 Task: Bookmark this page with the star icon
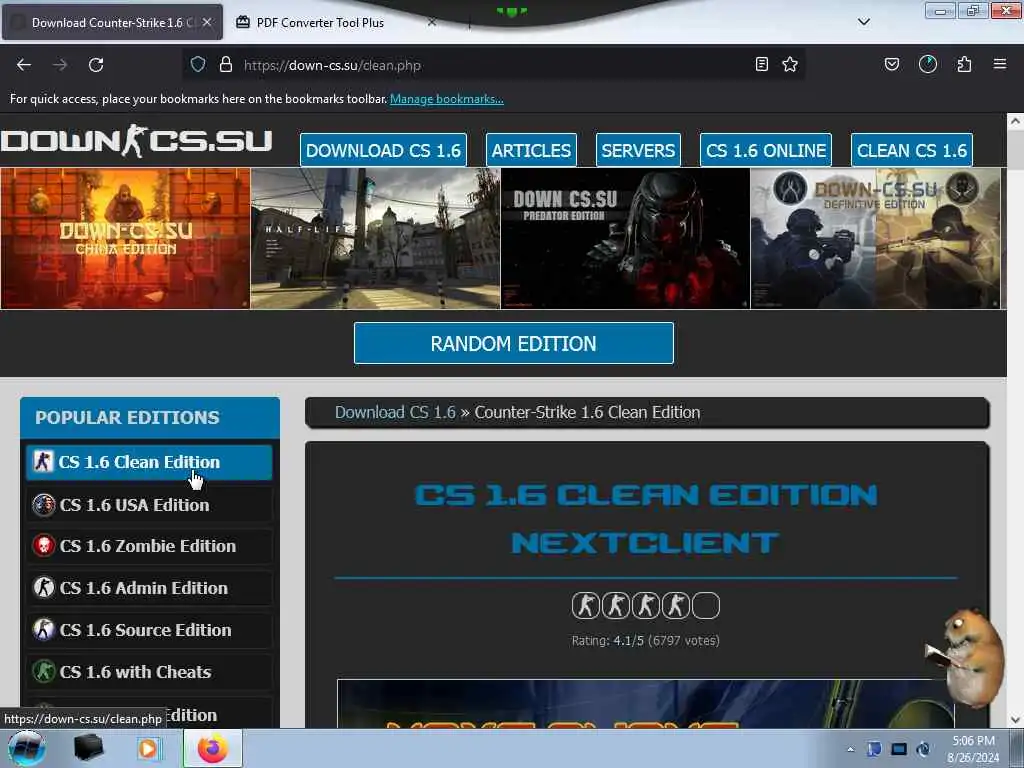coord(790,64)
